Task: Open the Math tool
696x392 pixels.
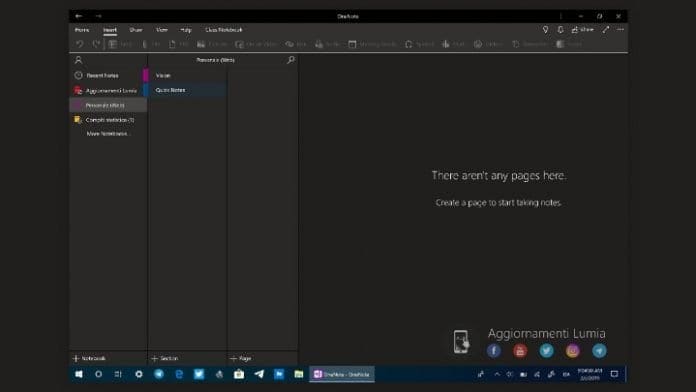Action: pos(453,44)
